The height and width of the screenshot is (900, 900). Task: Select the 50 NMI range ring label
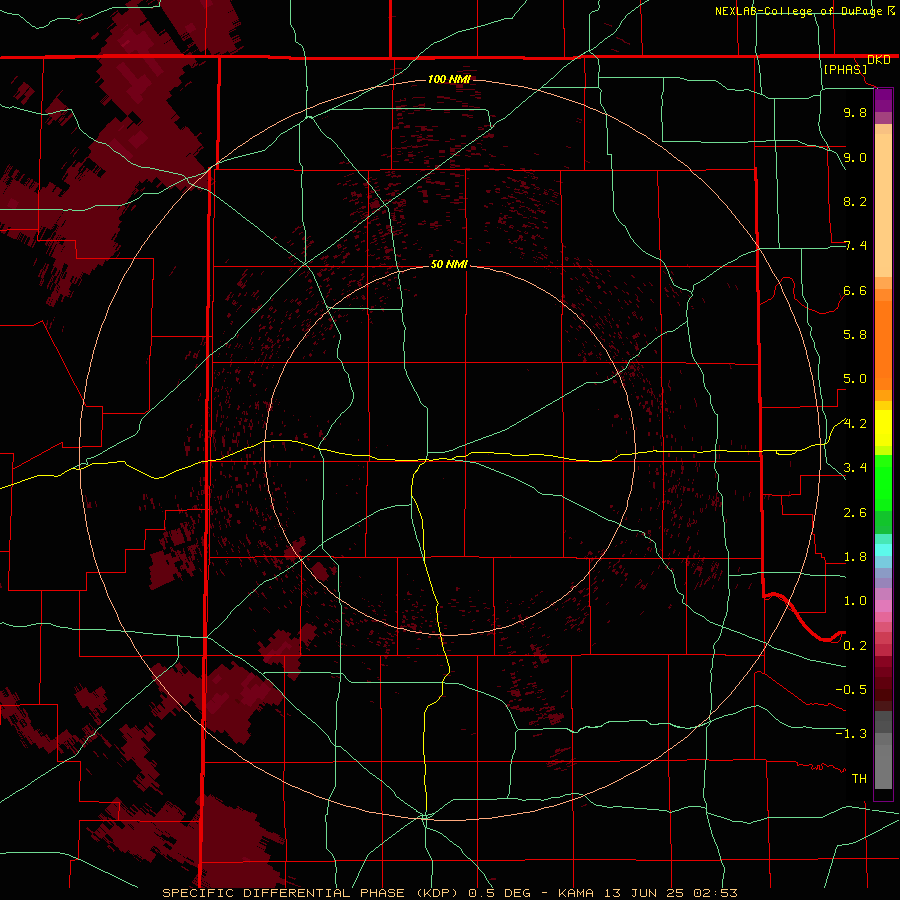pos(449,264)
